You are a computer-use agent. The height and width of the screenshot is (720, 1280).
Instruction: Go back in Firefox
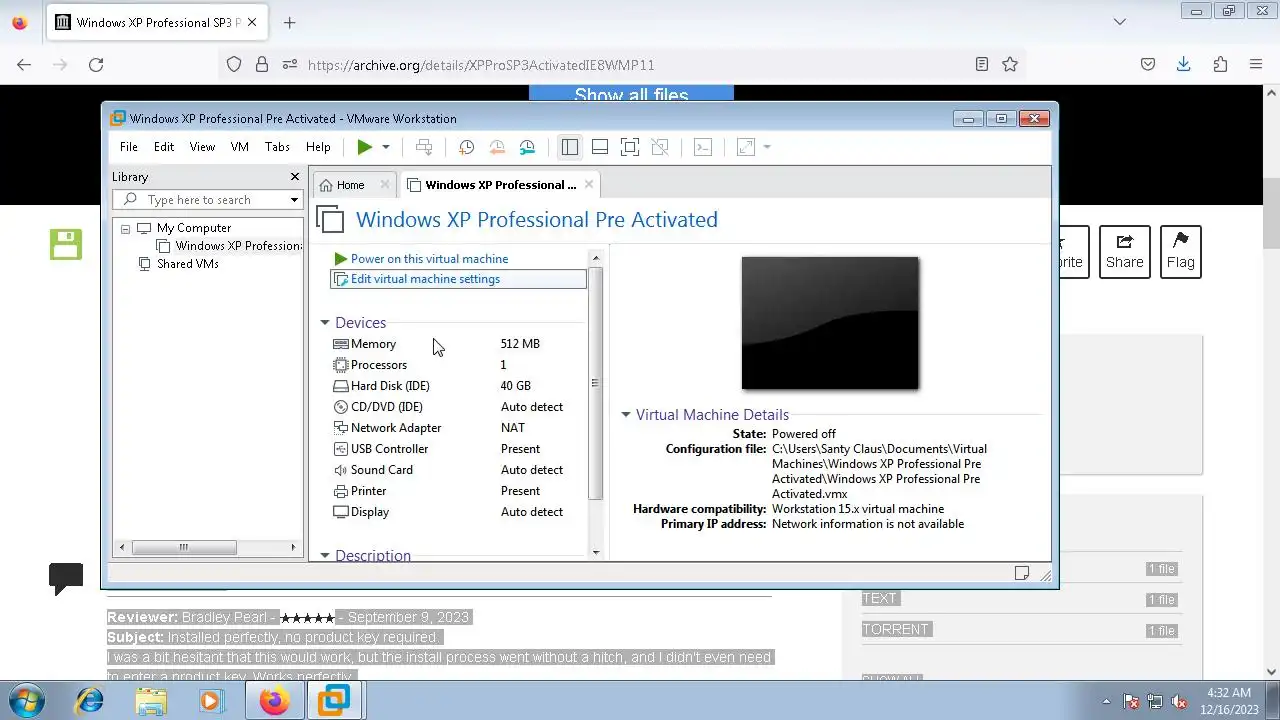pos(24,64)
